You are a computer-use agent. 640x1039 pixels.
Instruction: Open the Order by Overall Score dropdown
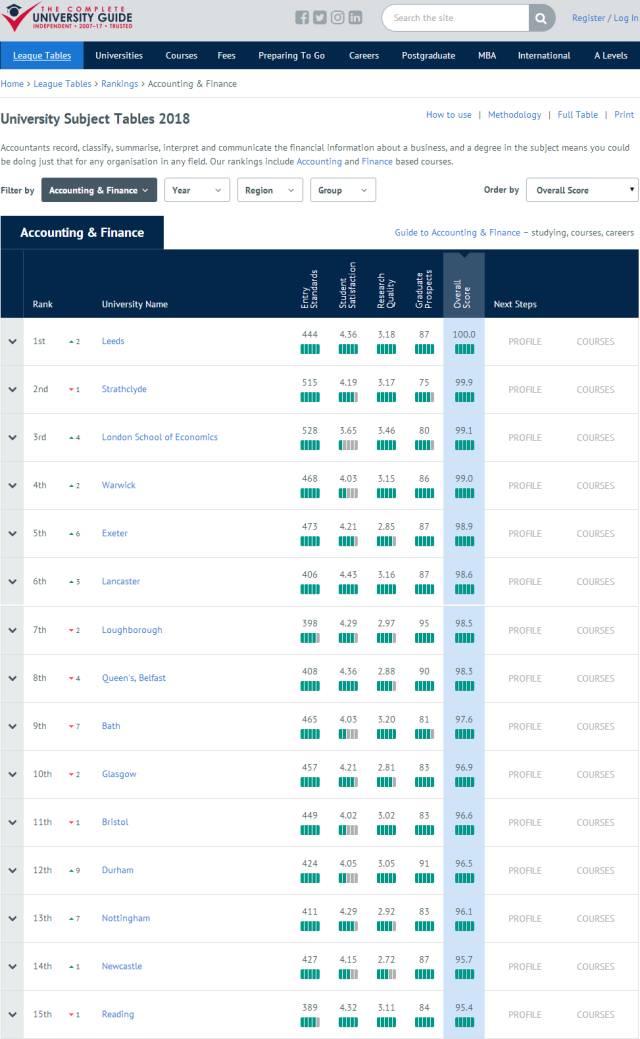tap(582, 190)
